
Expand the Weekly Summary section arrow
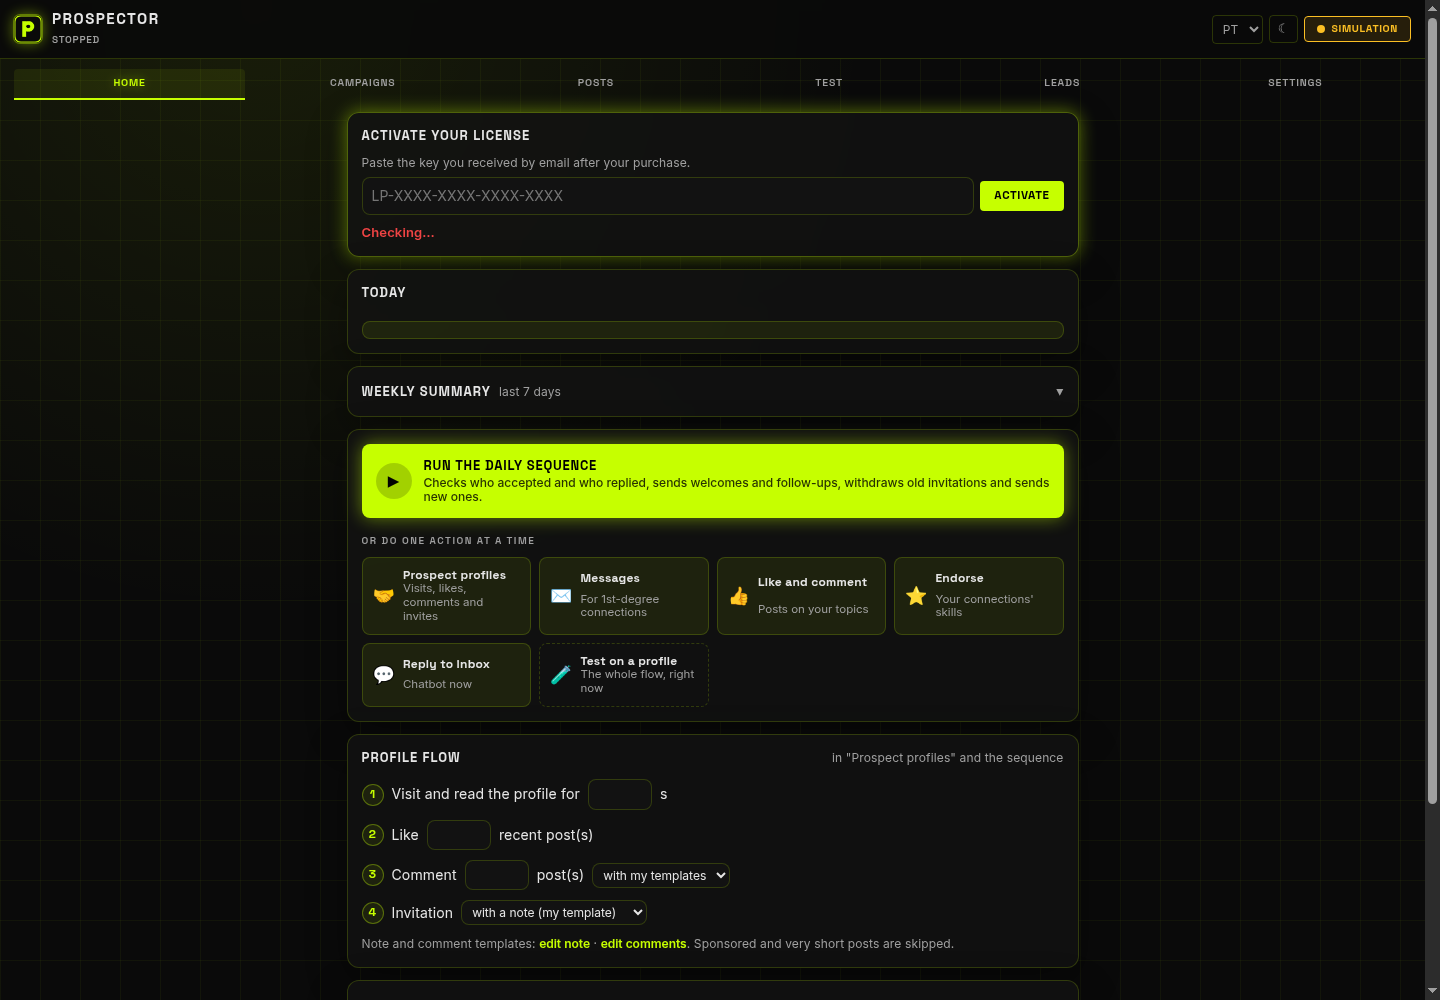(1059, 392)
